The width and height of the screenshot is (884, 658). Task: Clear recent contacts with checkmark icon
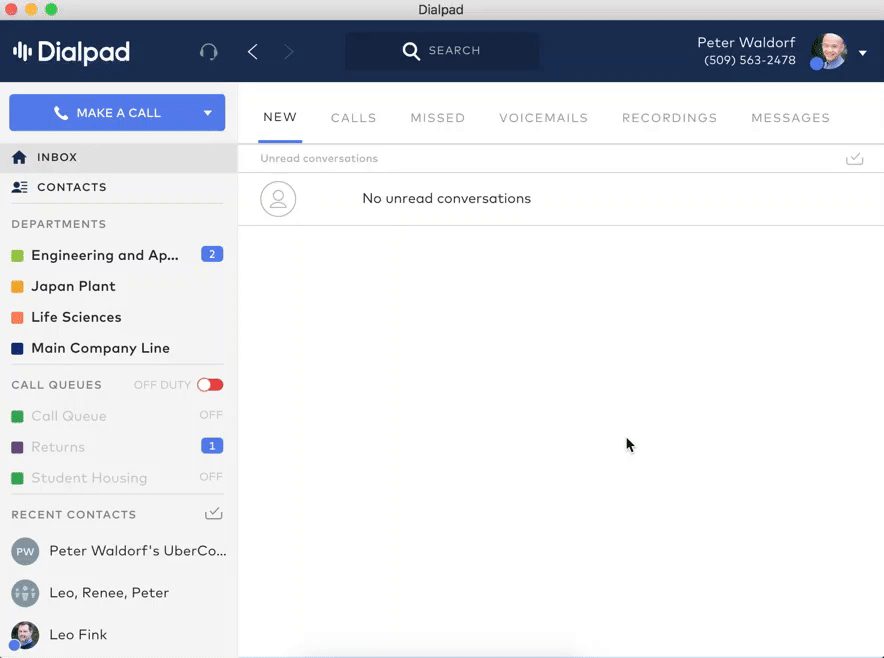pyautogui.click(x=214, y=514)
